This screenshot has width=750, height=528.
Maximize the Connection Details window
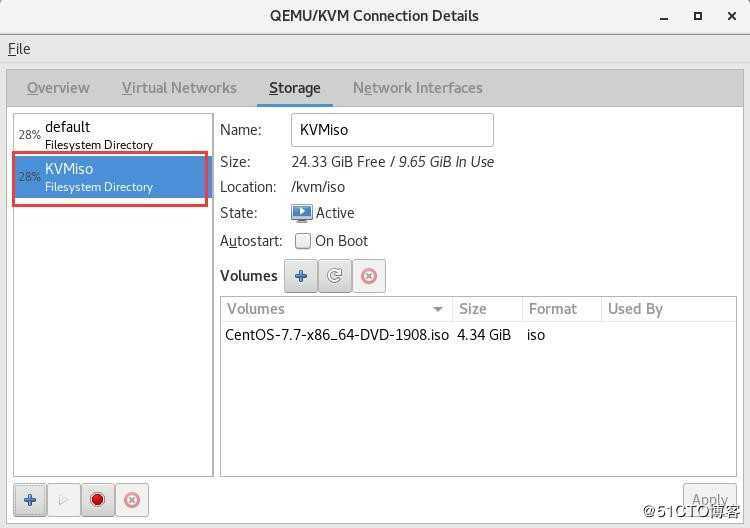[x=698, y=16]
